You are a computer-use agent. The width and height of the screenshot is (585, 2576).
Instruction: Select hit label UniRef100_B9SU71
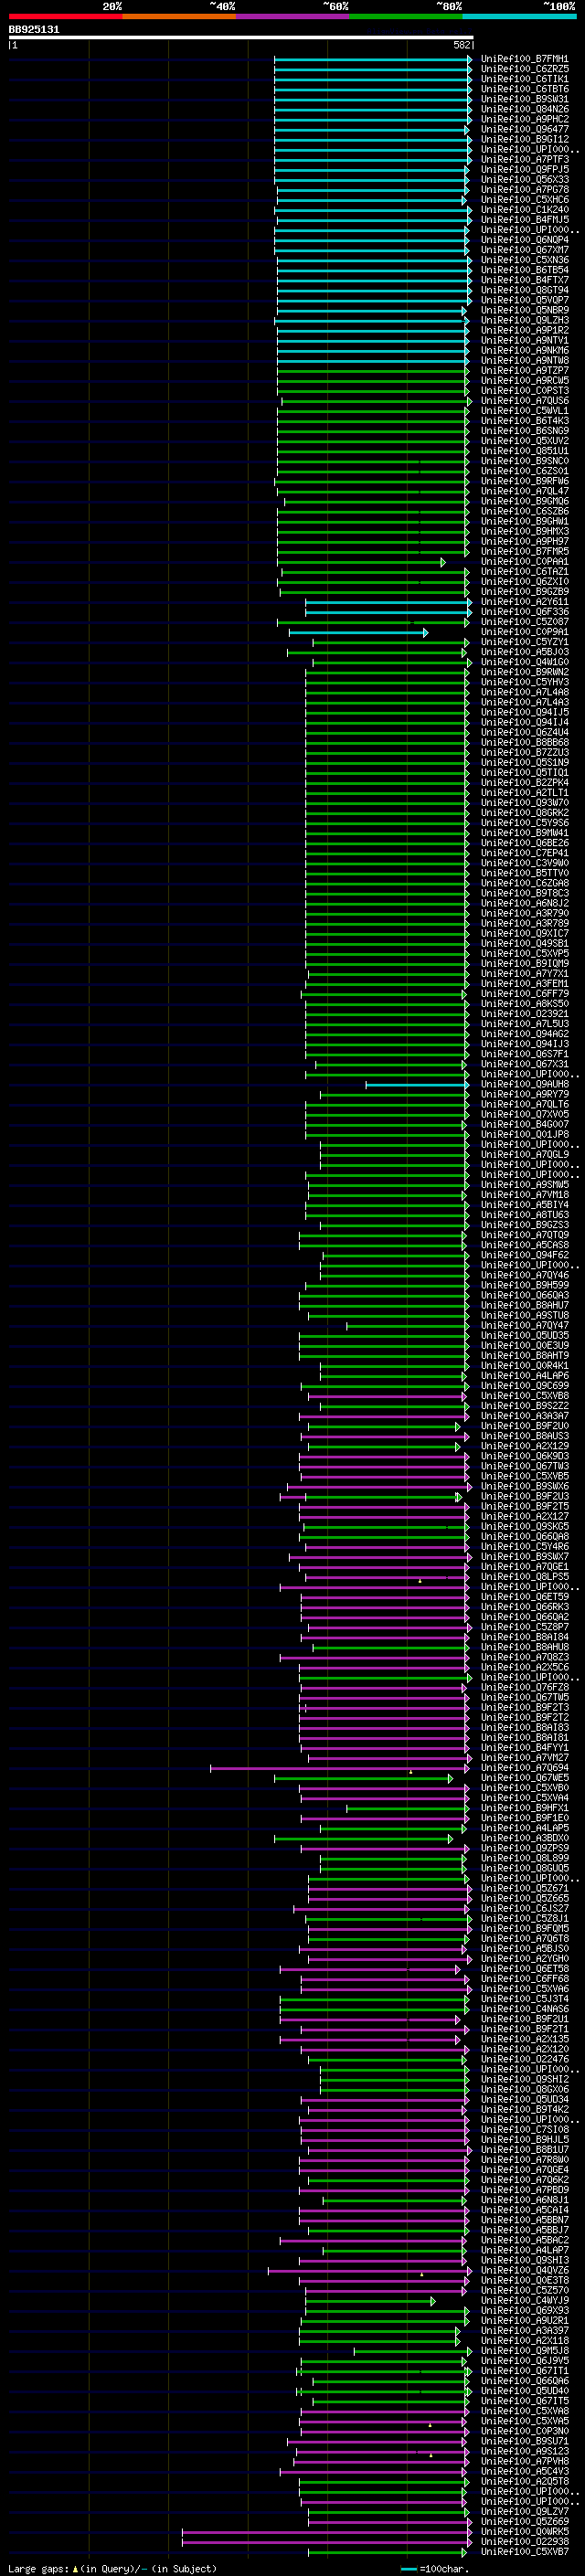click(524, 2441)
